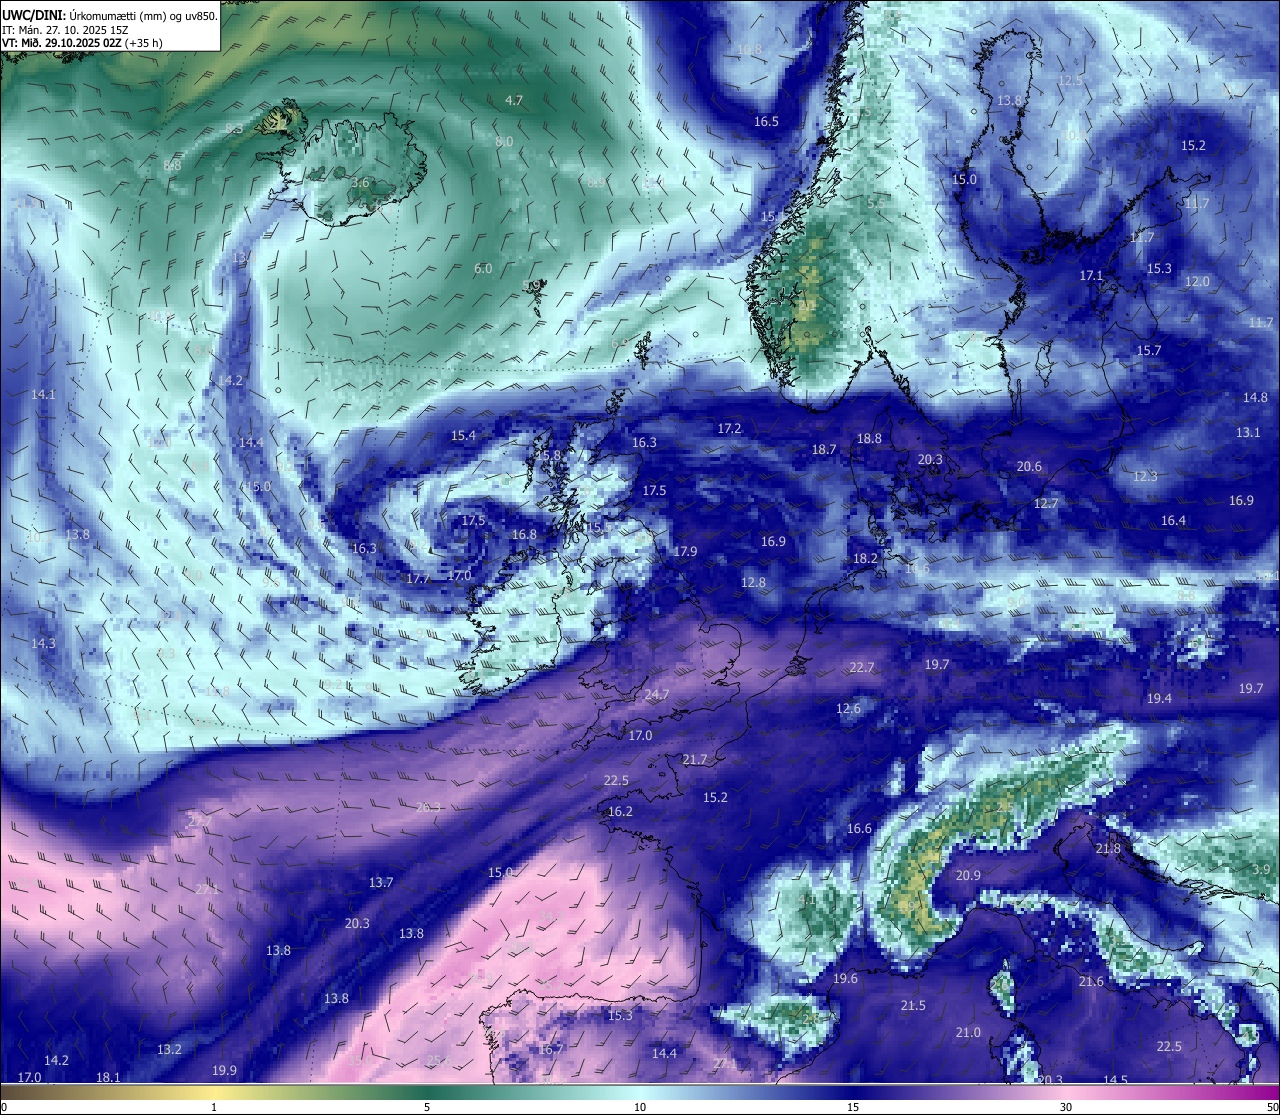This screenshot has width=1280, height=1115.
Task: Click the '12.6' value over Belgium
Action: (x=848, y=708)
